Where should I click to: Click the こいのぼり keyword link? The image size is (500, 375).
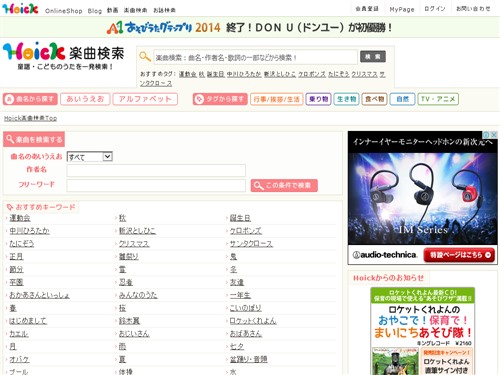point(246,308)
